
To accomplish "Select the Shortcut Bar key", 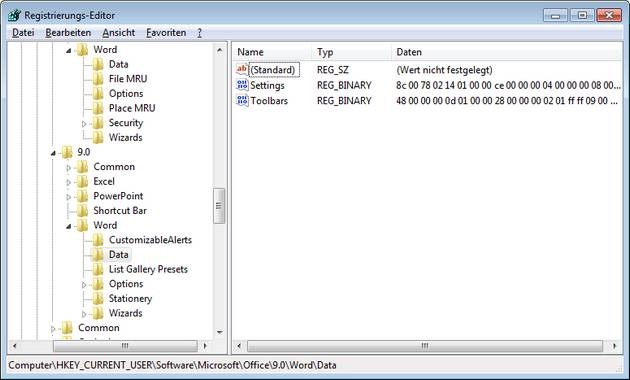I will (120, 211).
